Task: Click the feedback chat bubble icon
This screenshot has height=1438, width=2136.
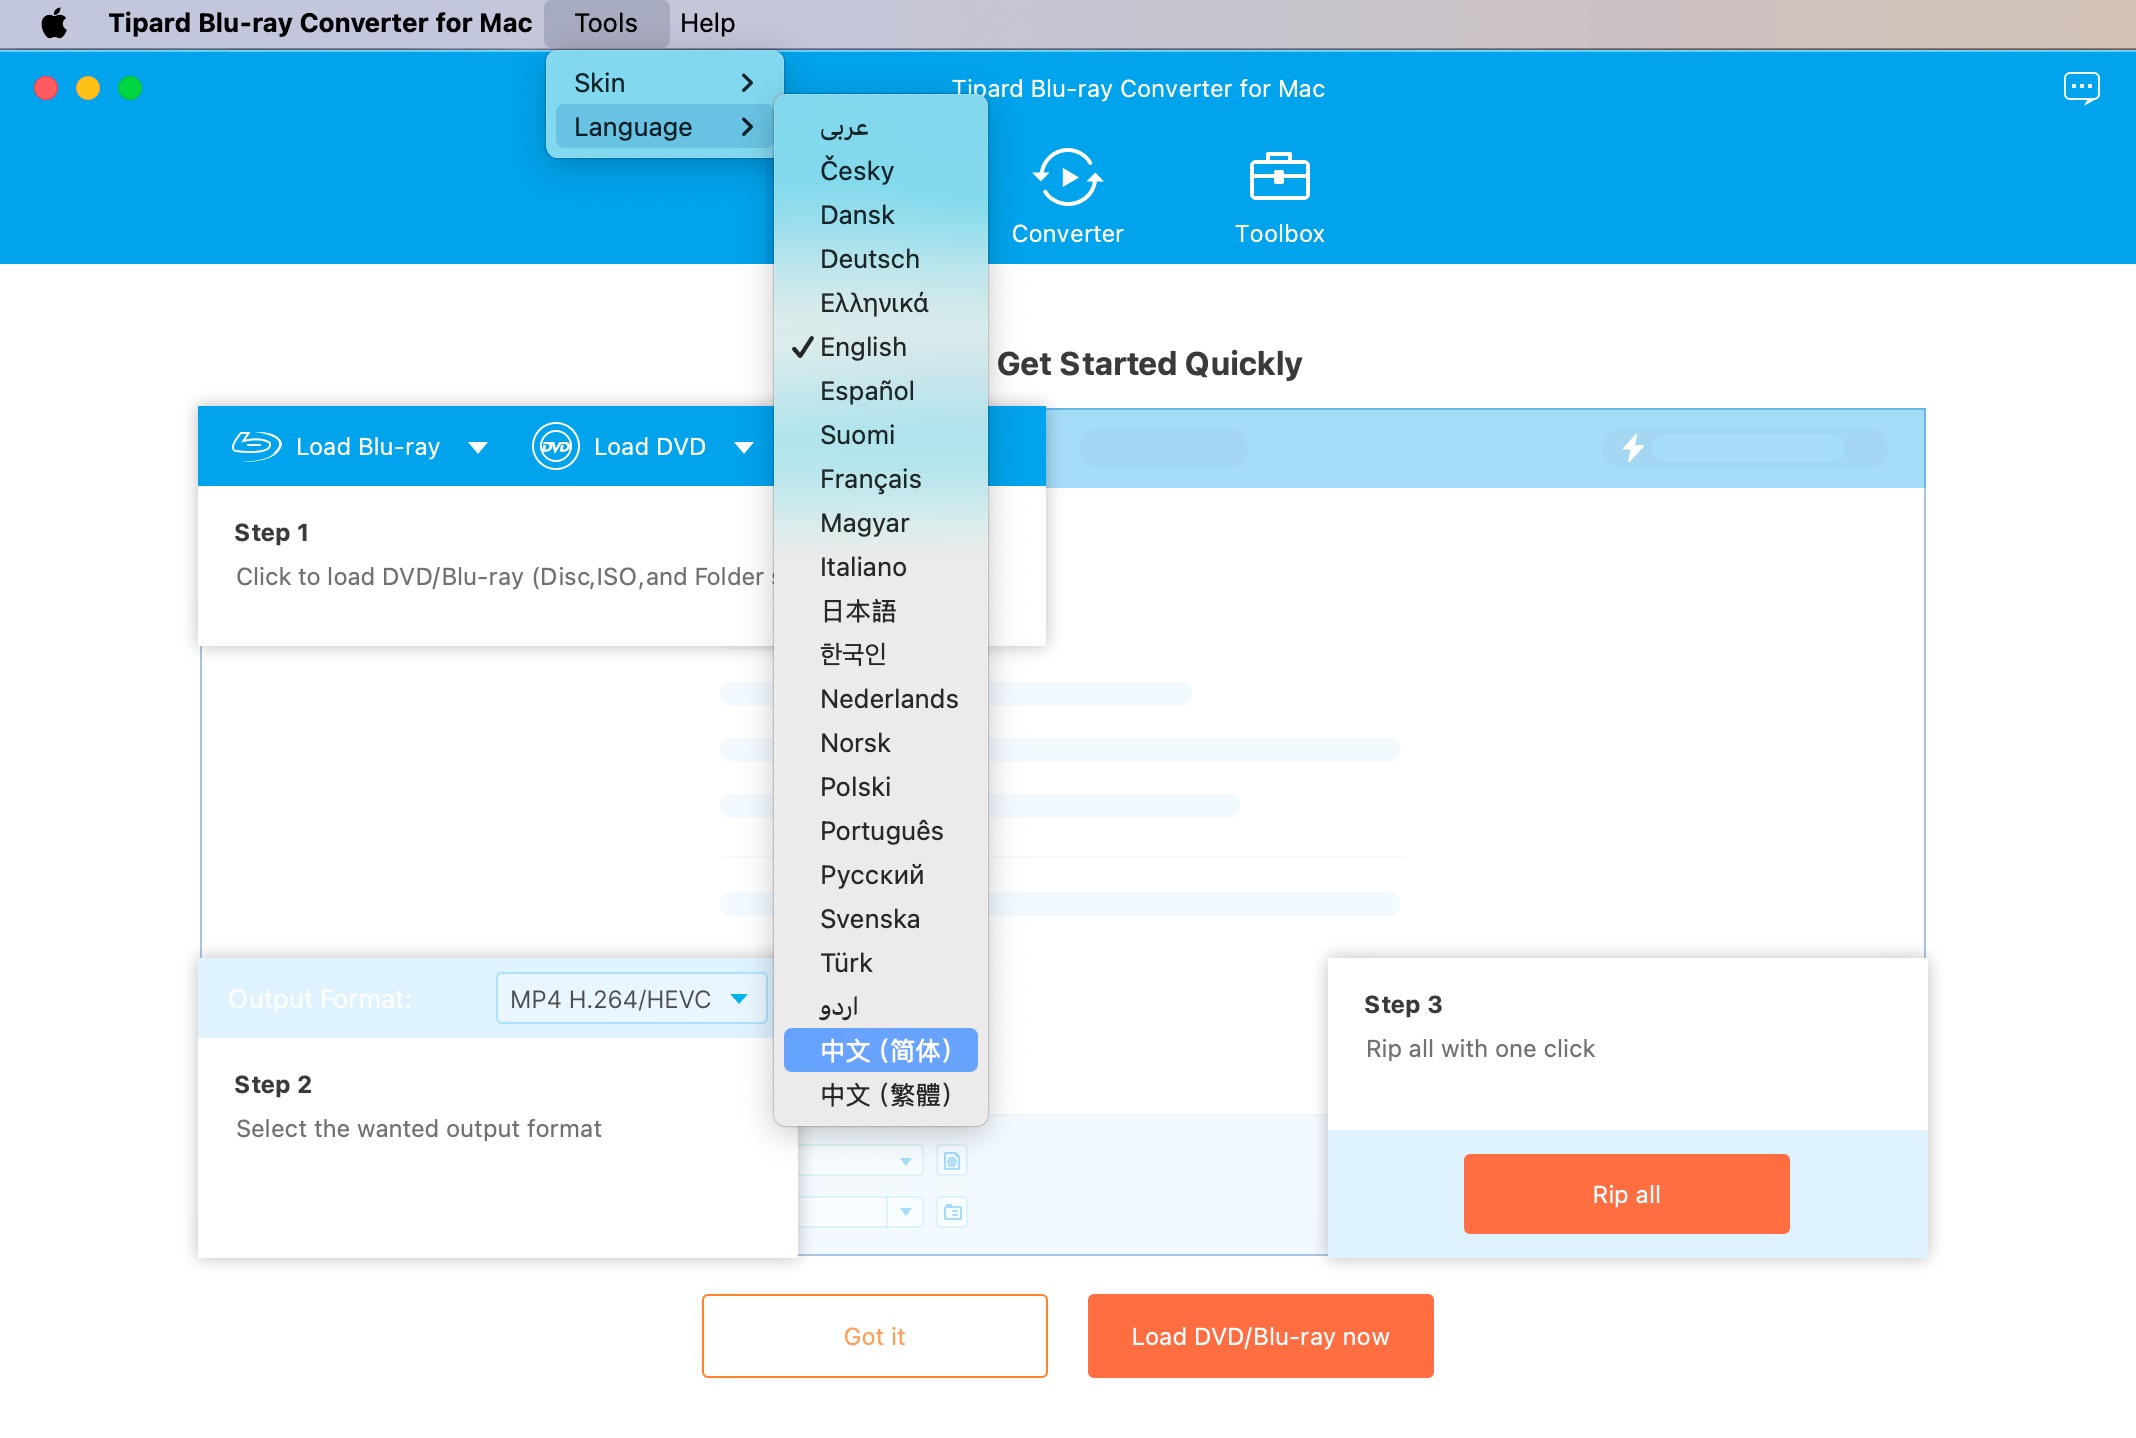Action: coord(2081,88)
